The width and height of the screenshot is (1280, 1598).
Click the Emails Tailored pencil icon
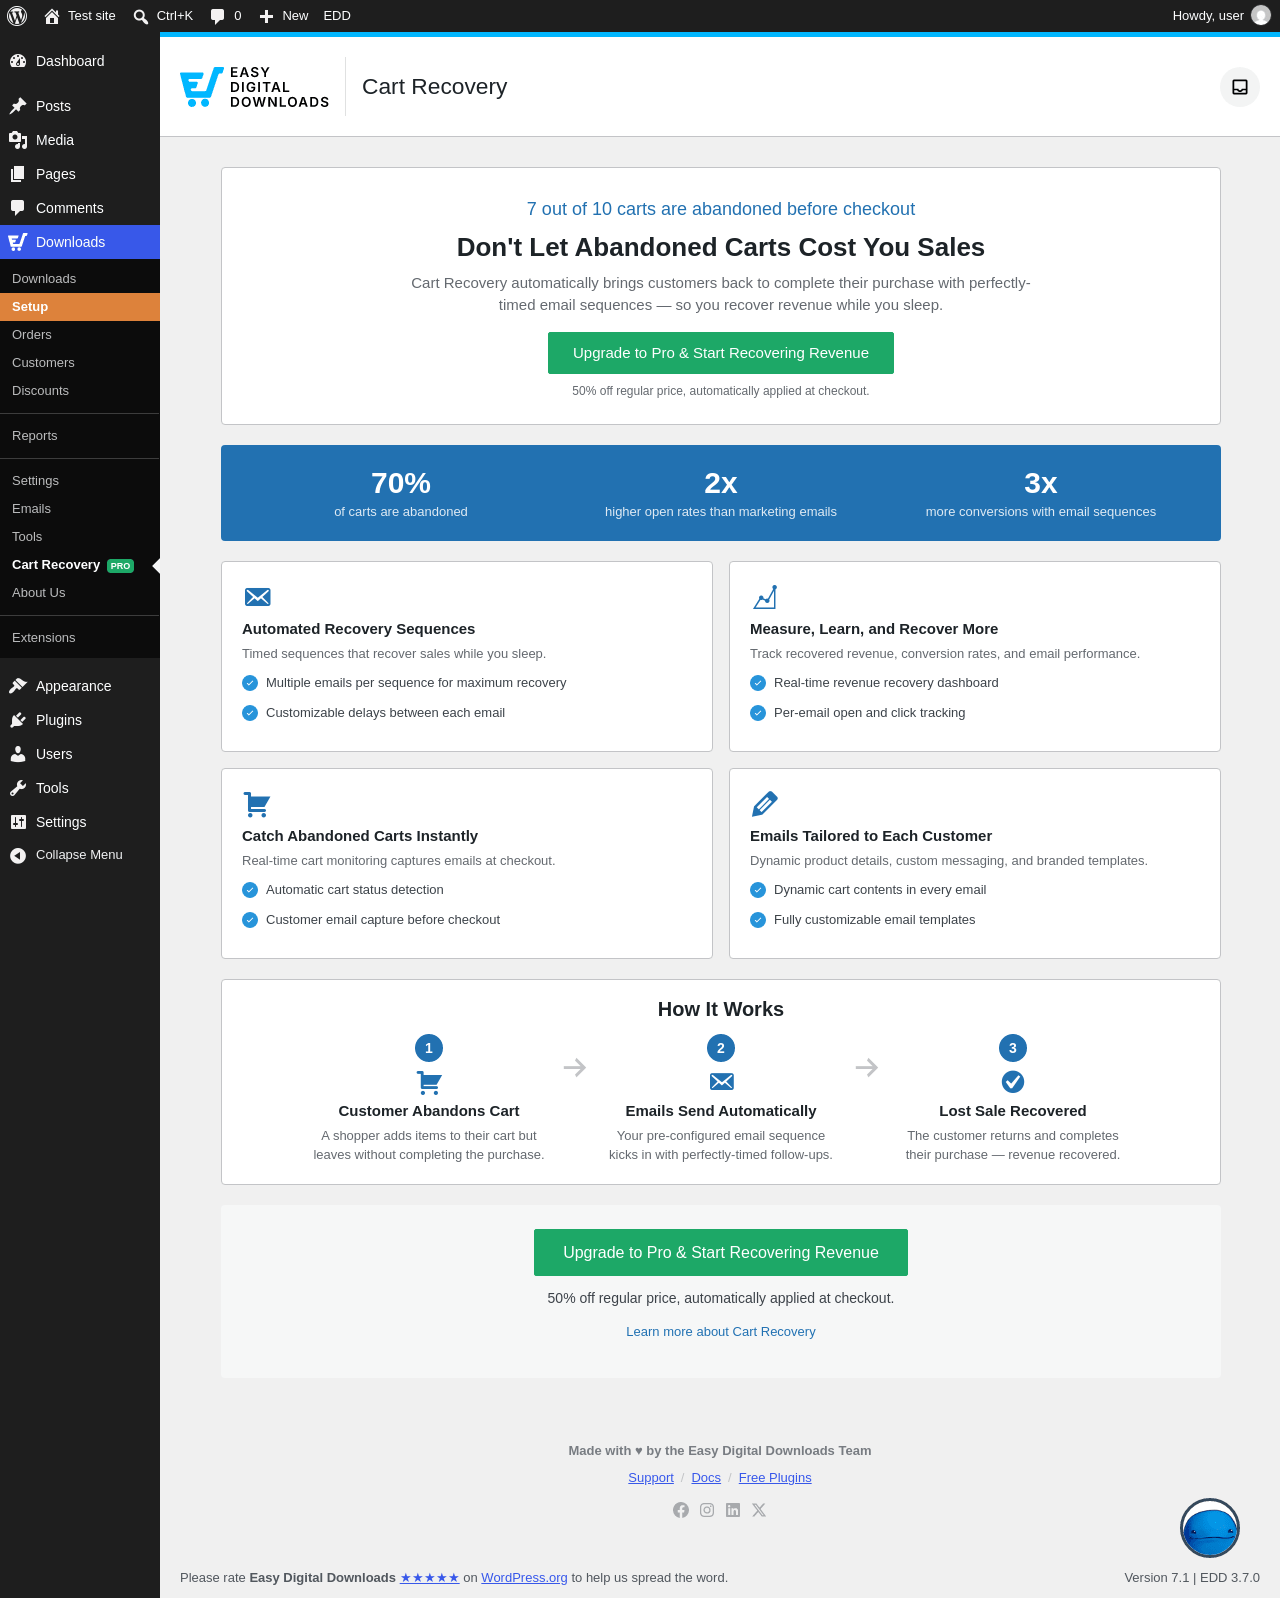point(765,804)
